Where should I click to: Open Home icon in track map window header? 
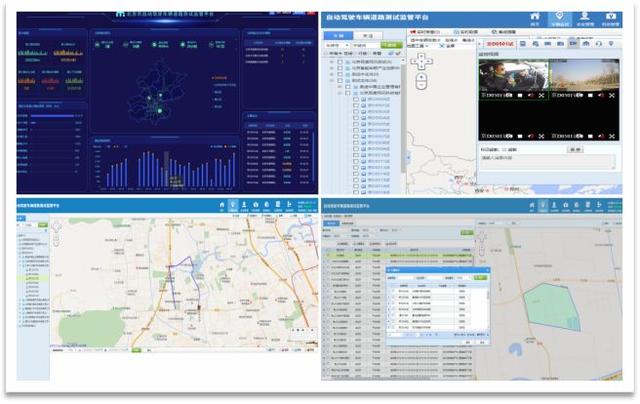coord(222,204)
